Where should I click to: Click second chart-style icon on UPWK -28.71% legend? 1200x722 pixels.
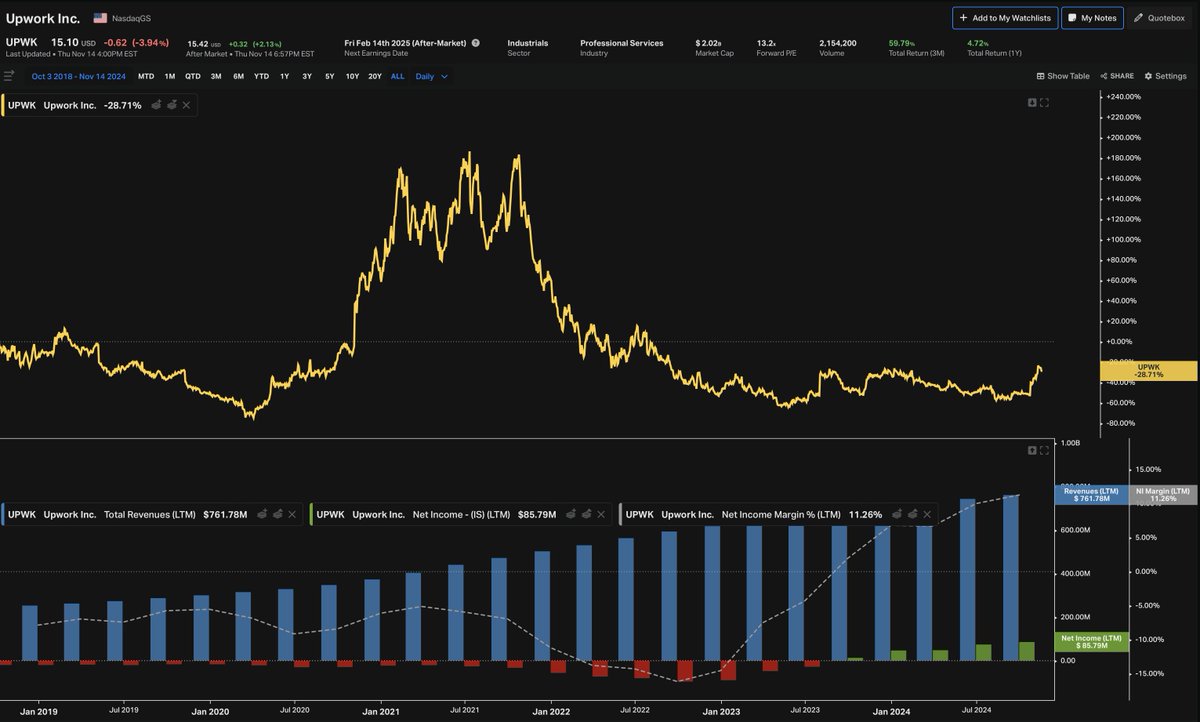pos(172,104)
